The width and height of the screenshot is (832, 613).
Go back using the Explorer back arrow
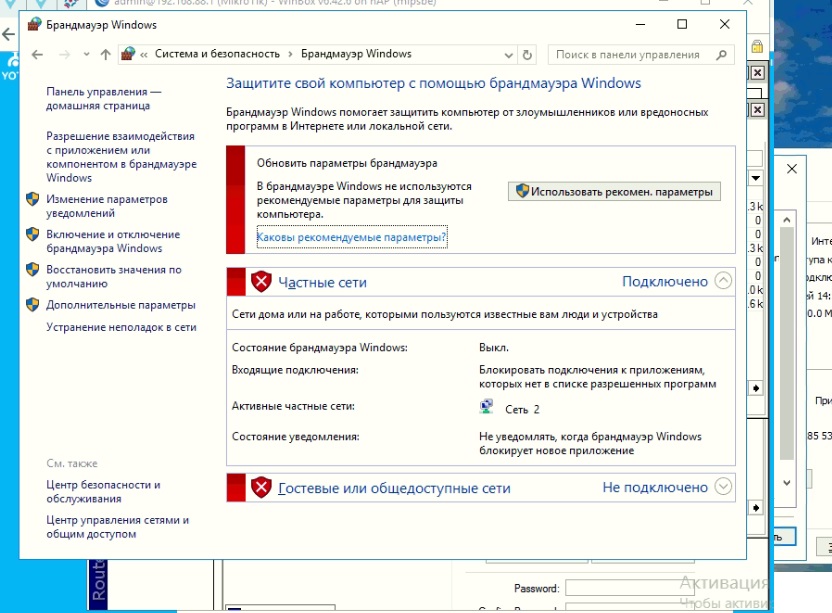[x=37, y=55]
